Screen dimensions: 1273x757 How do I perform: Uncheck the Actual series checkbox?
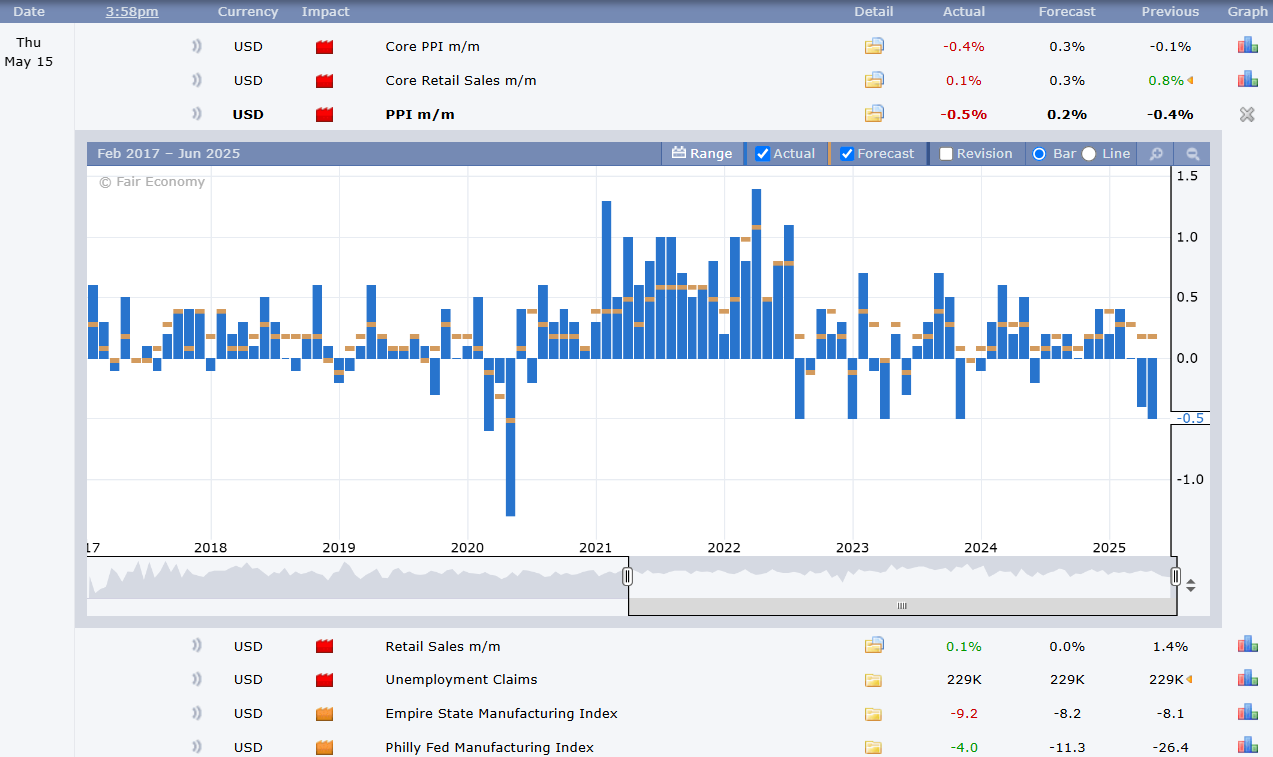763,154
